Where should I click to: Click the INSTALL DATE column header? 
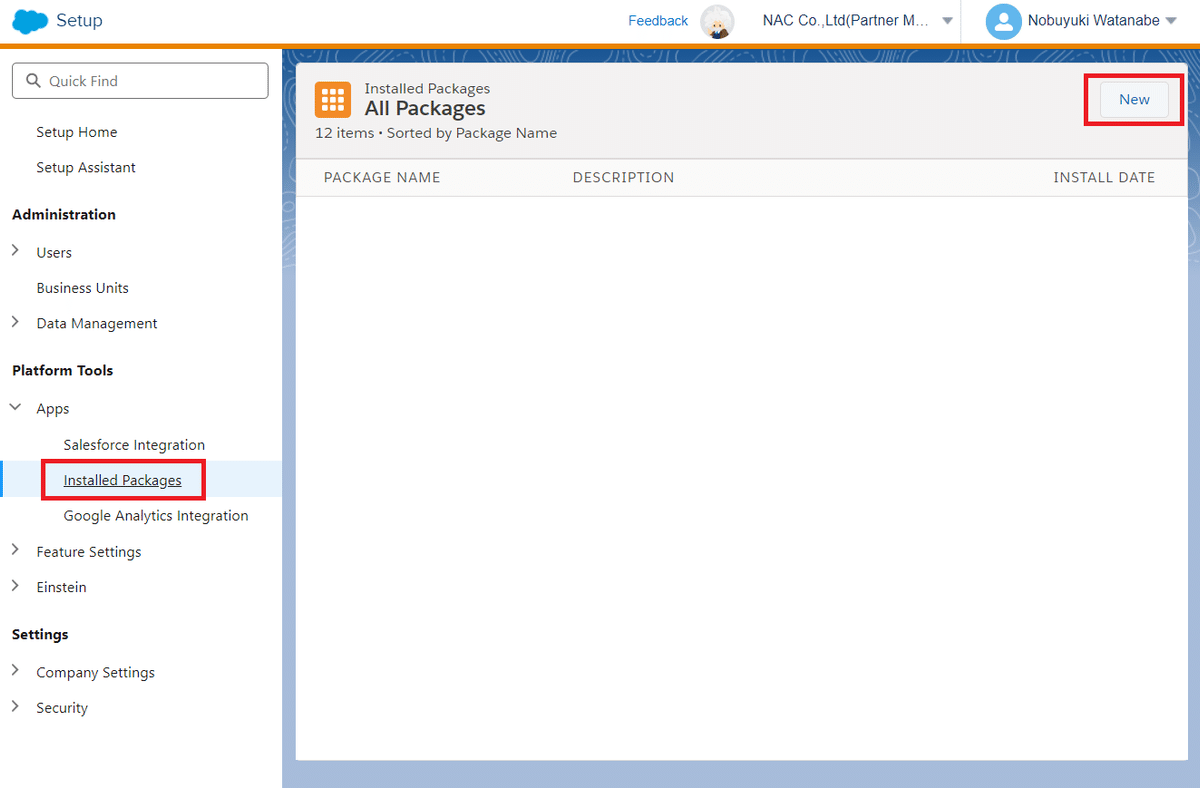(1104, 178)
